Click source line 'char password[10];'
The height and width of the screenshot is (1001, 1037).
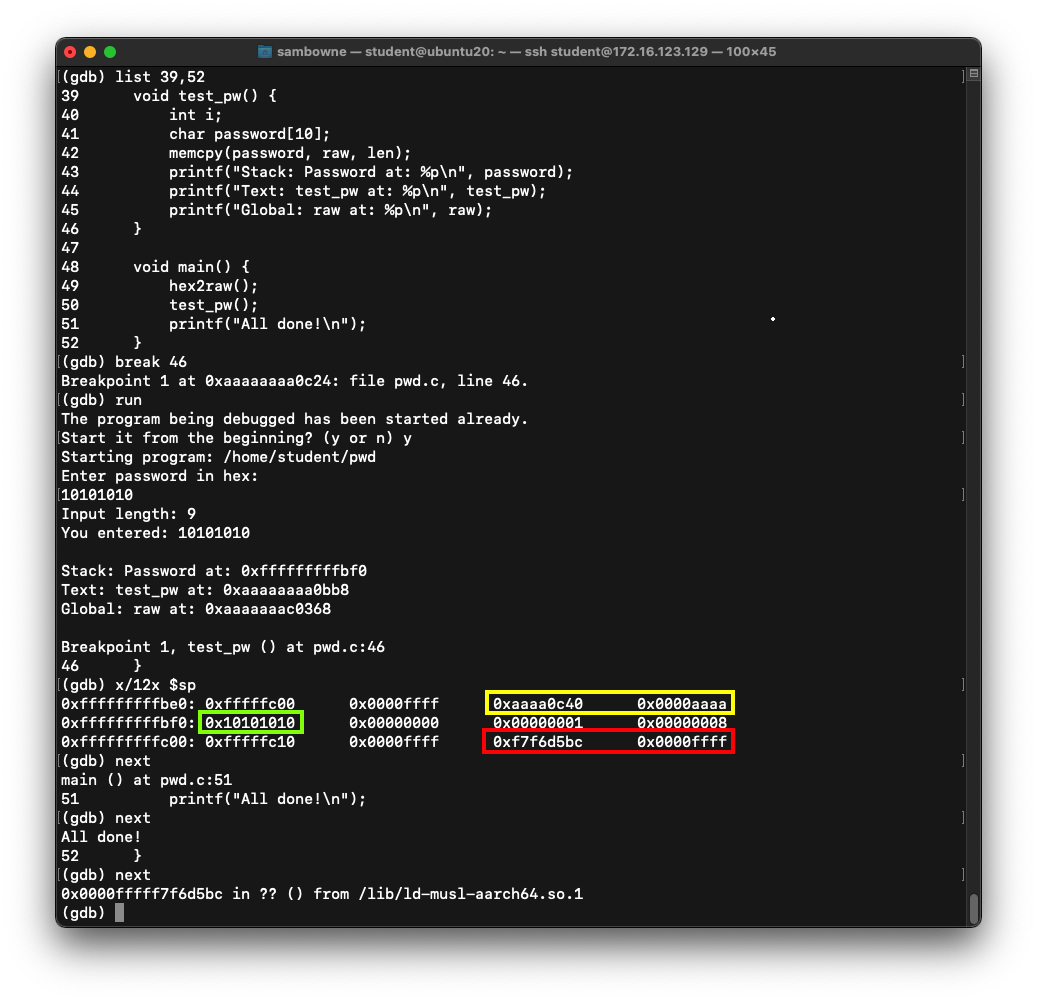(x=249, y=134)
